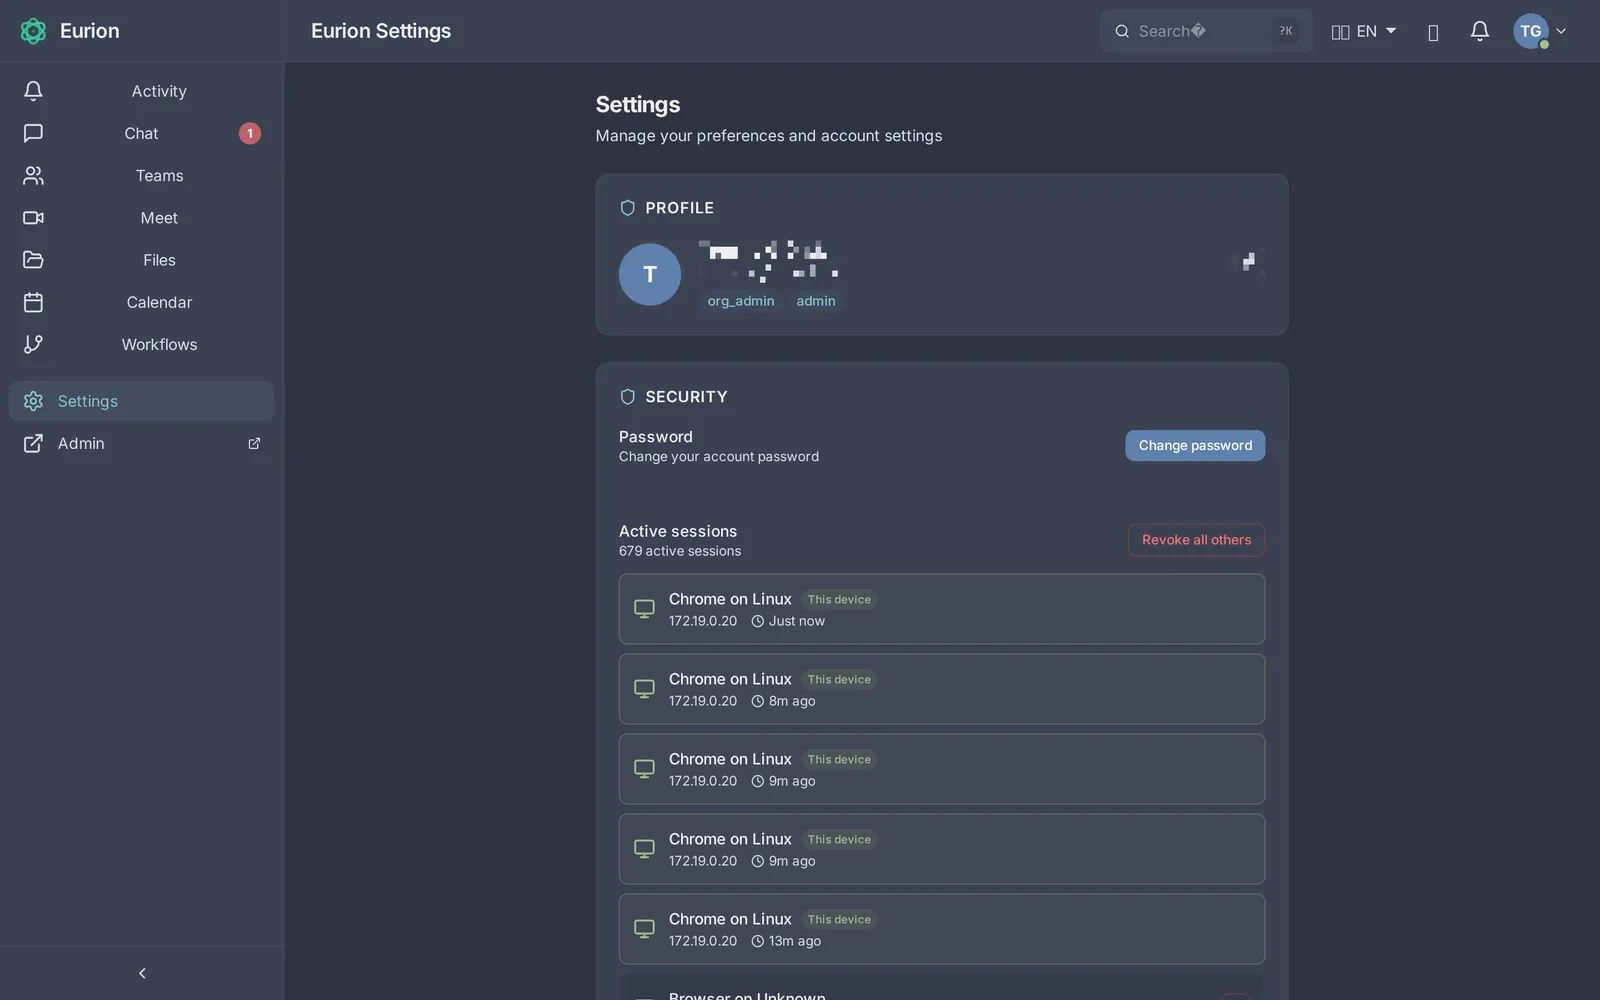Open Workflows via its branch icon
The image size is (1600, 1000).
coord(33,344)
